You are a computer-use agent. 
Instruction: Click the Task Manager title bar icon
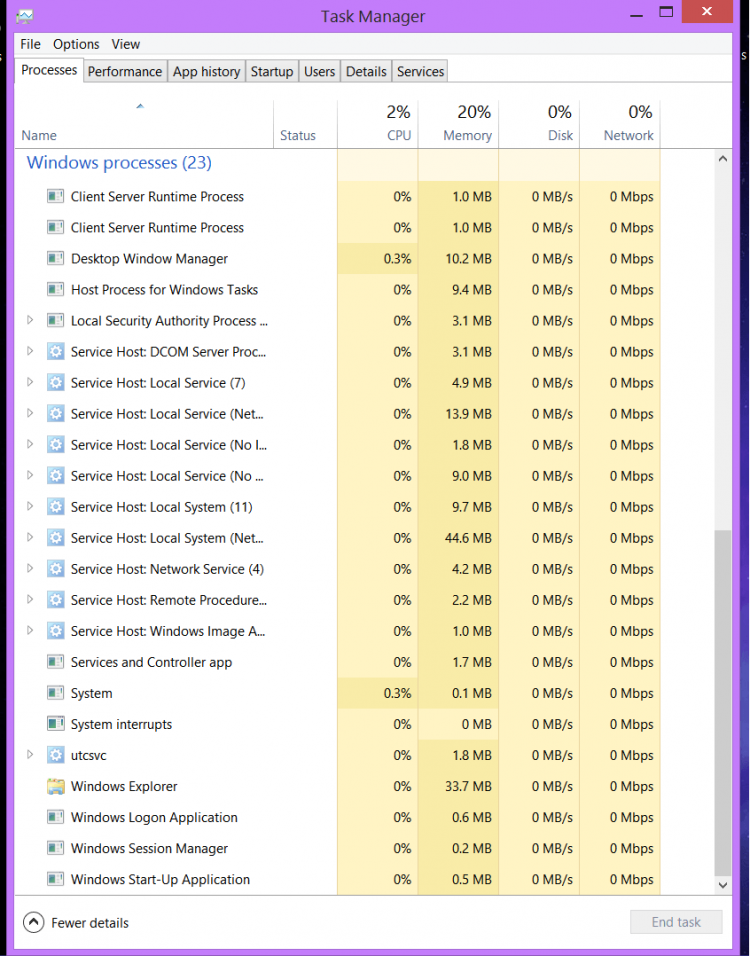[x=25, y=16]
